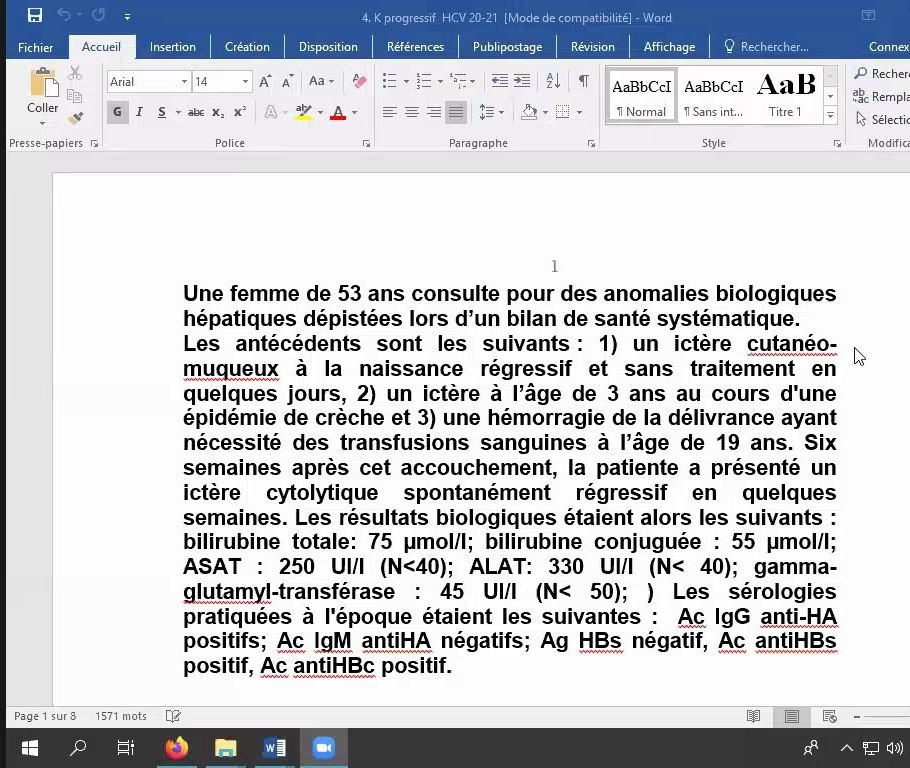Screen dimensions: 910x768
Task: Open the Paragraphe dialog launcher
Action: (591, 143)
